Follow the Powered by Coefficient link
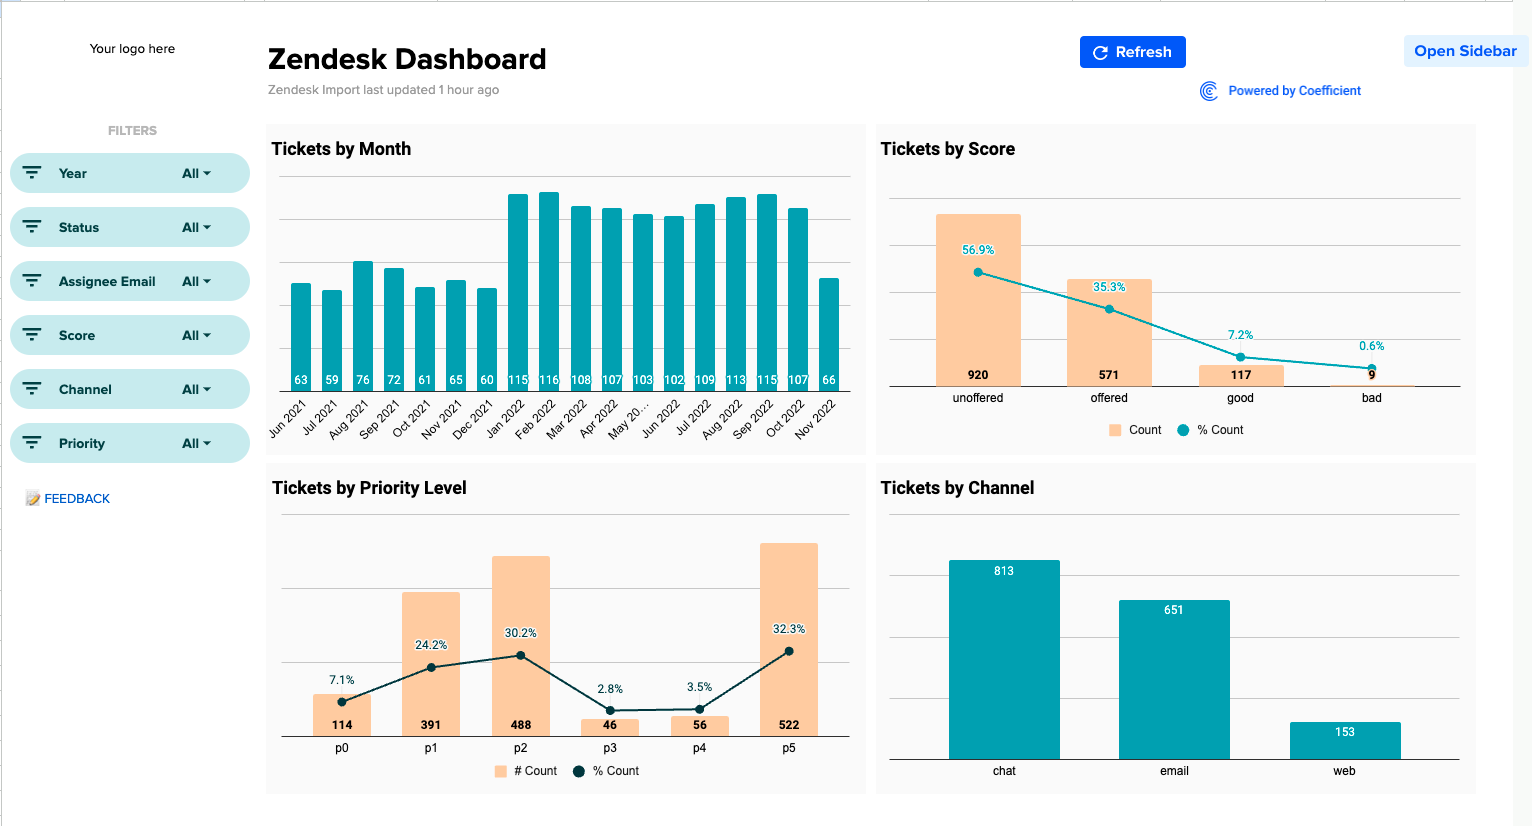1532x826 pixels. 1294,91
